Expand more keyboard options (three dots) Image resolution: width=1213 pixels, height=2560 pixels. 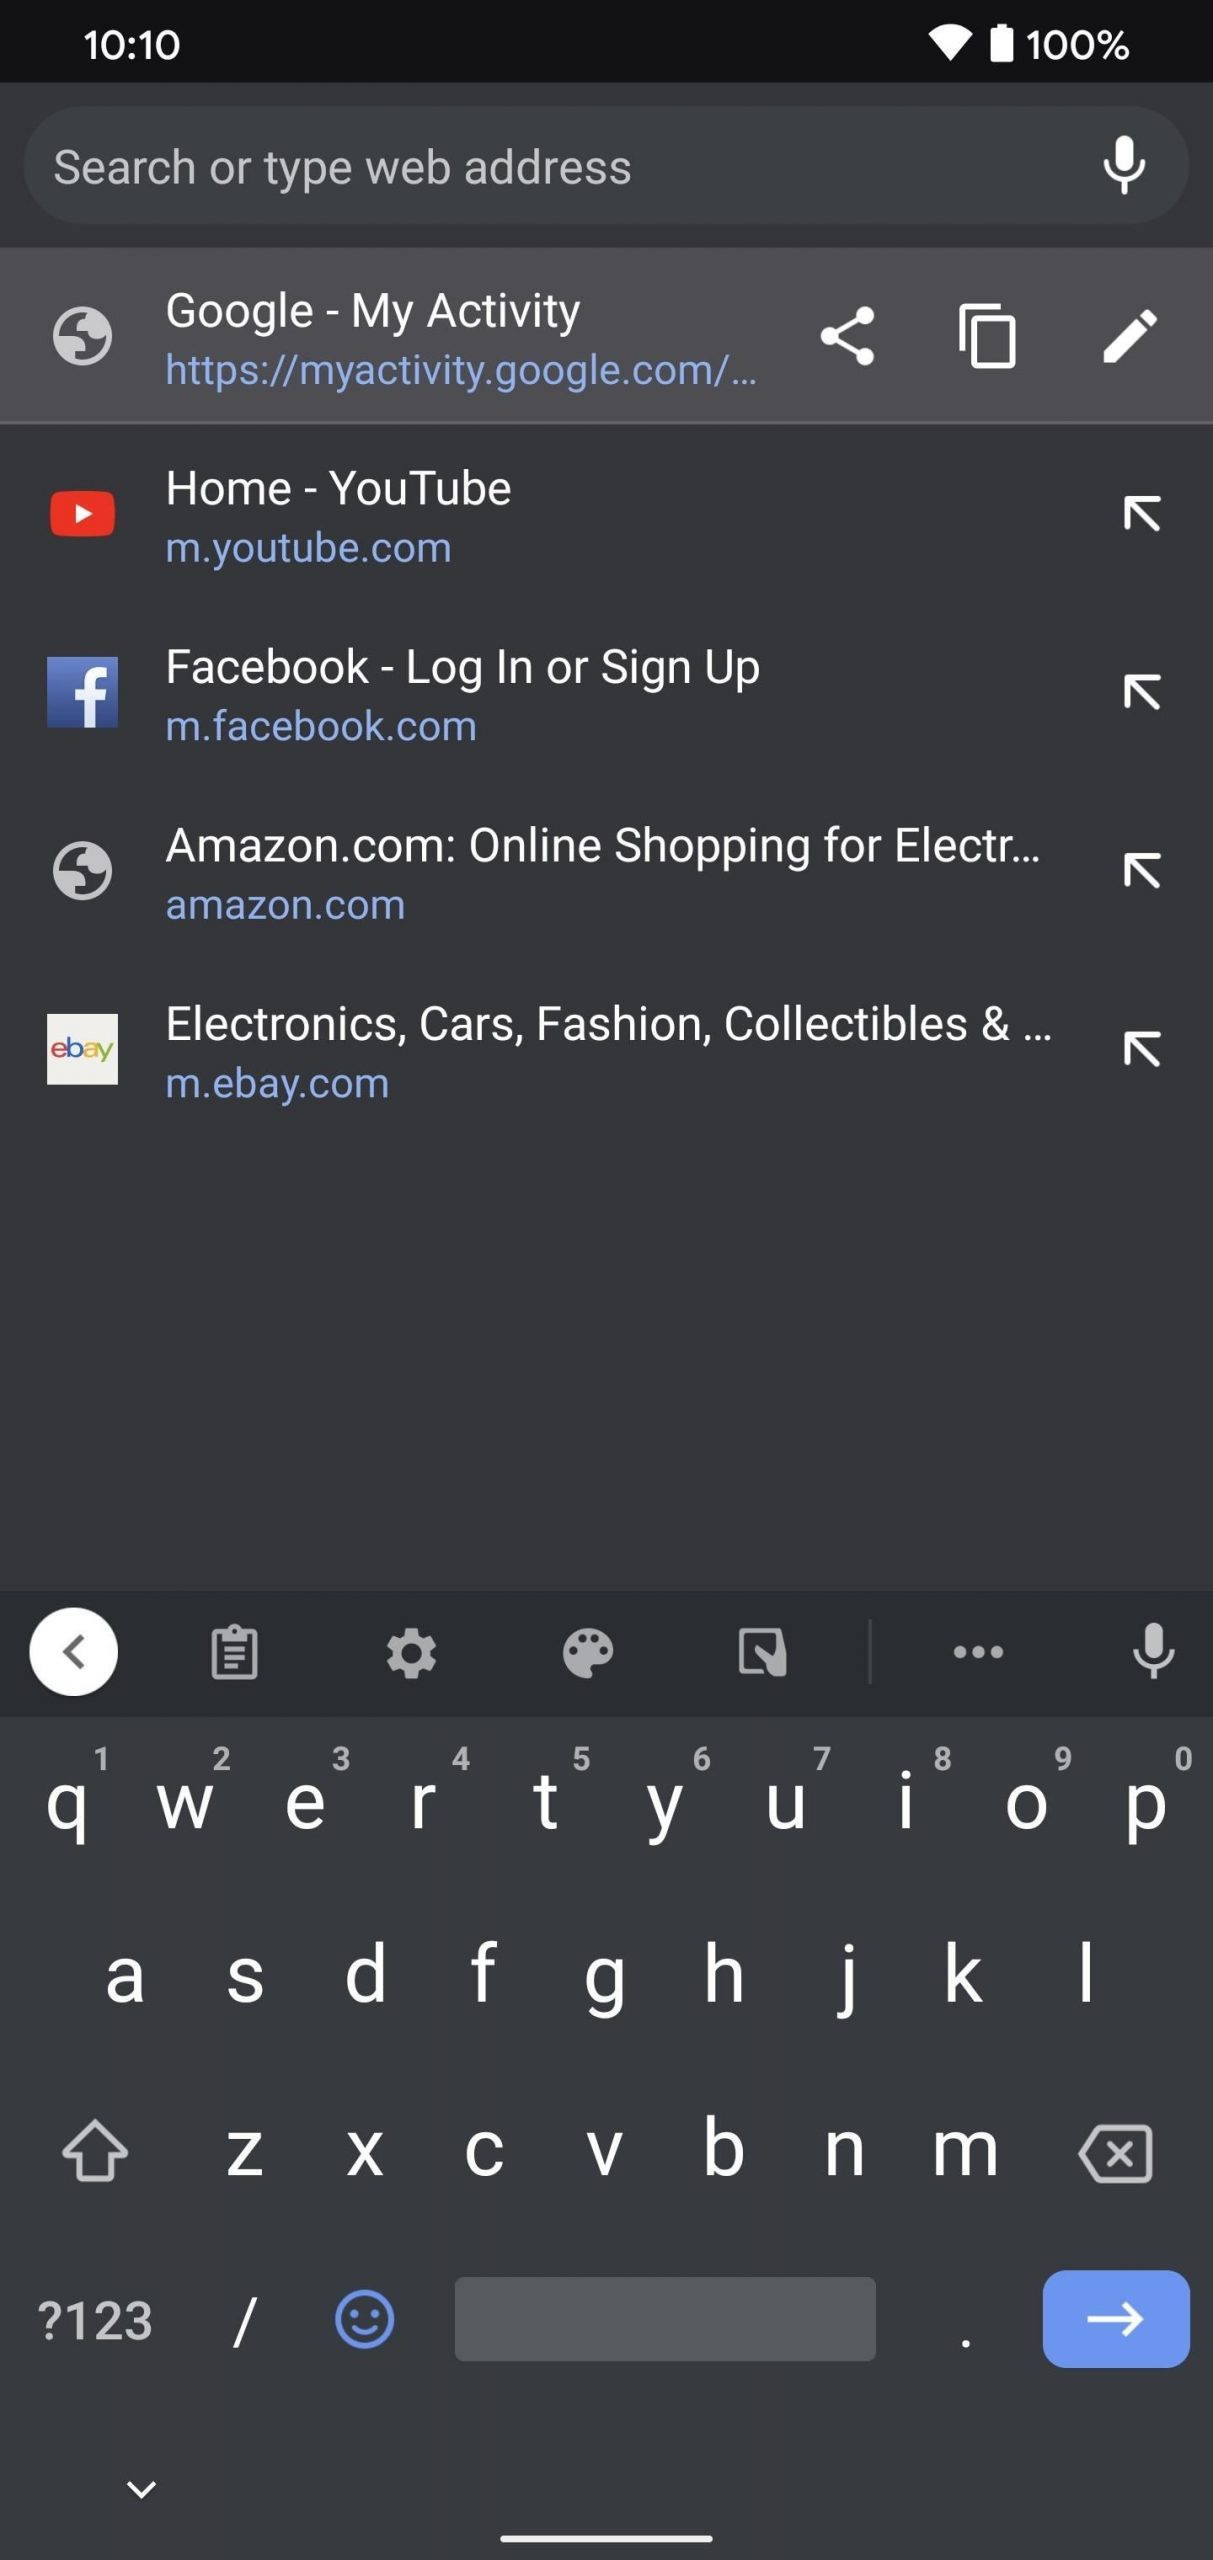[978, 1652]
